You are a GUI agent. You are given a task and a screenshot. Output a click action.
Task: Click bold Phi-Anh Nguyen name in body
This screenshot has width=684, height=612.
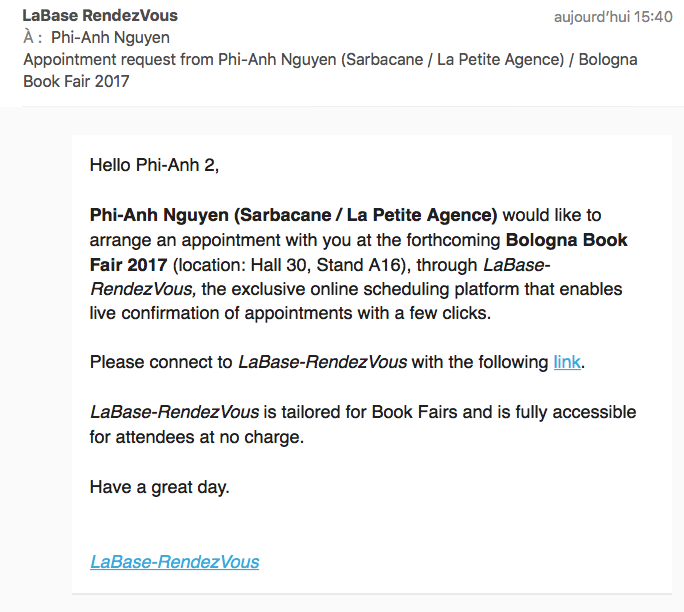(x=159, y=215)
